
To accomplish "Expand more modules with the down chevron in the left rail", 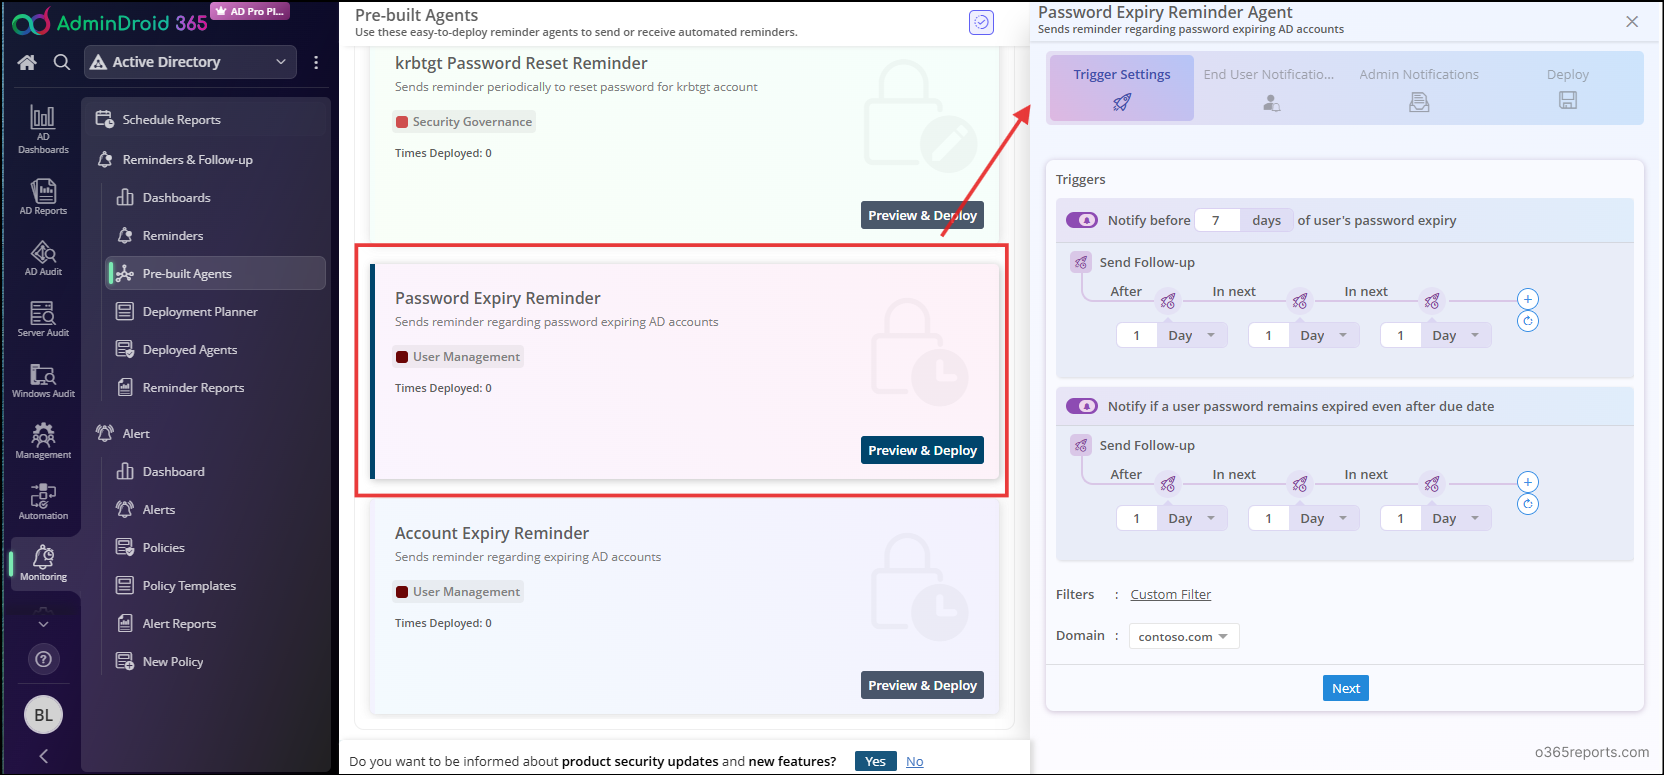I will click(x=43, y=623).
